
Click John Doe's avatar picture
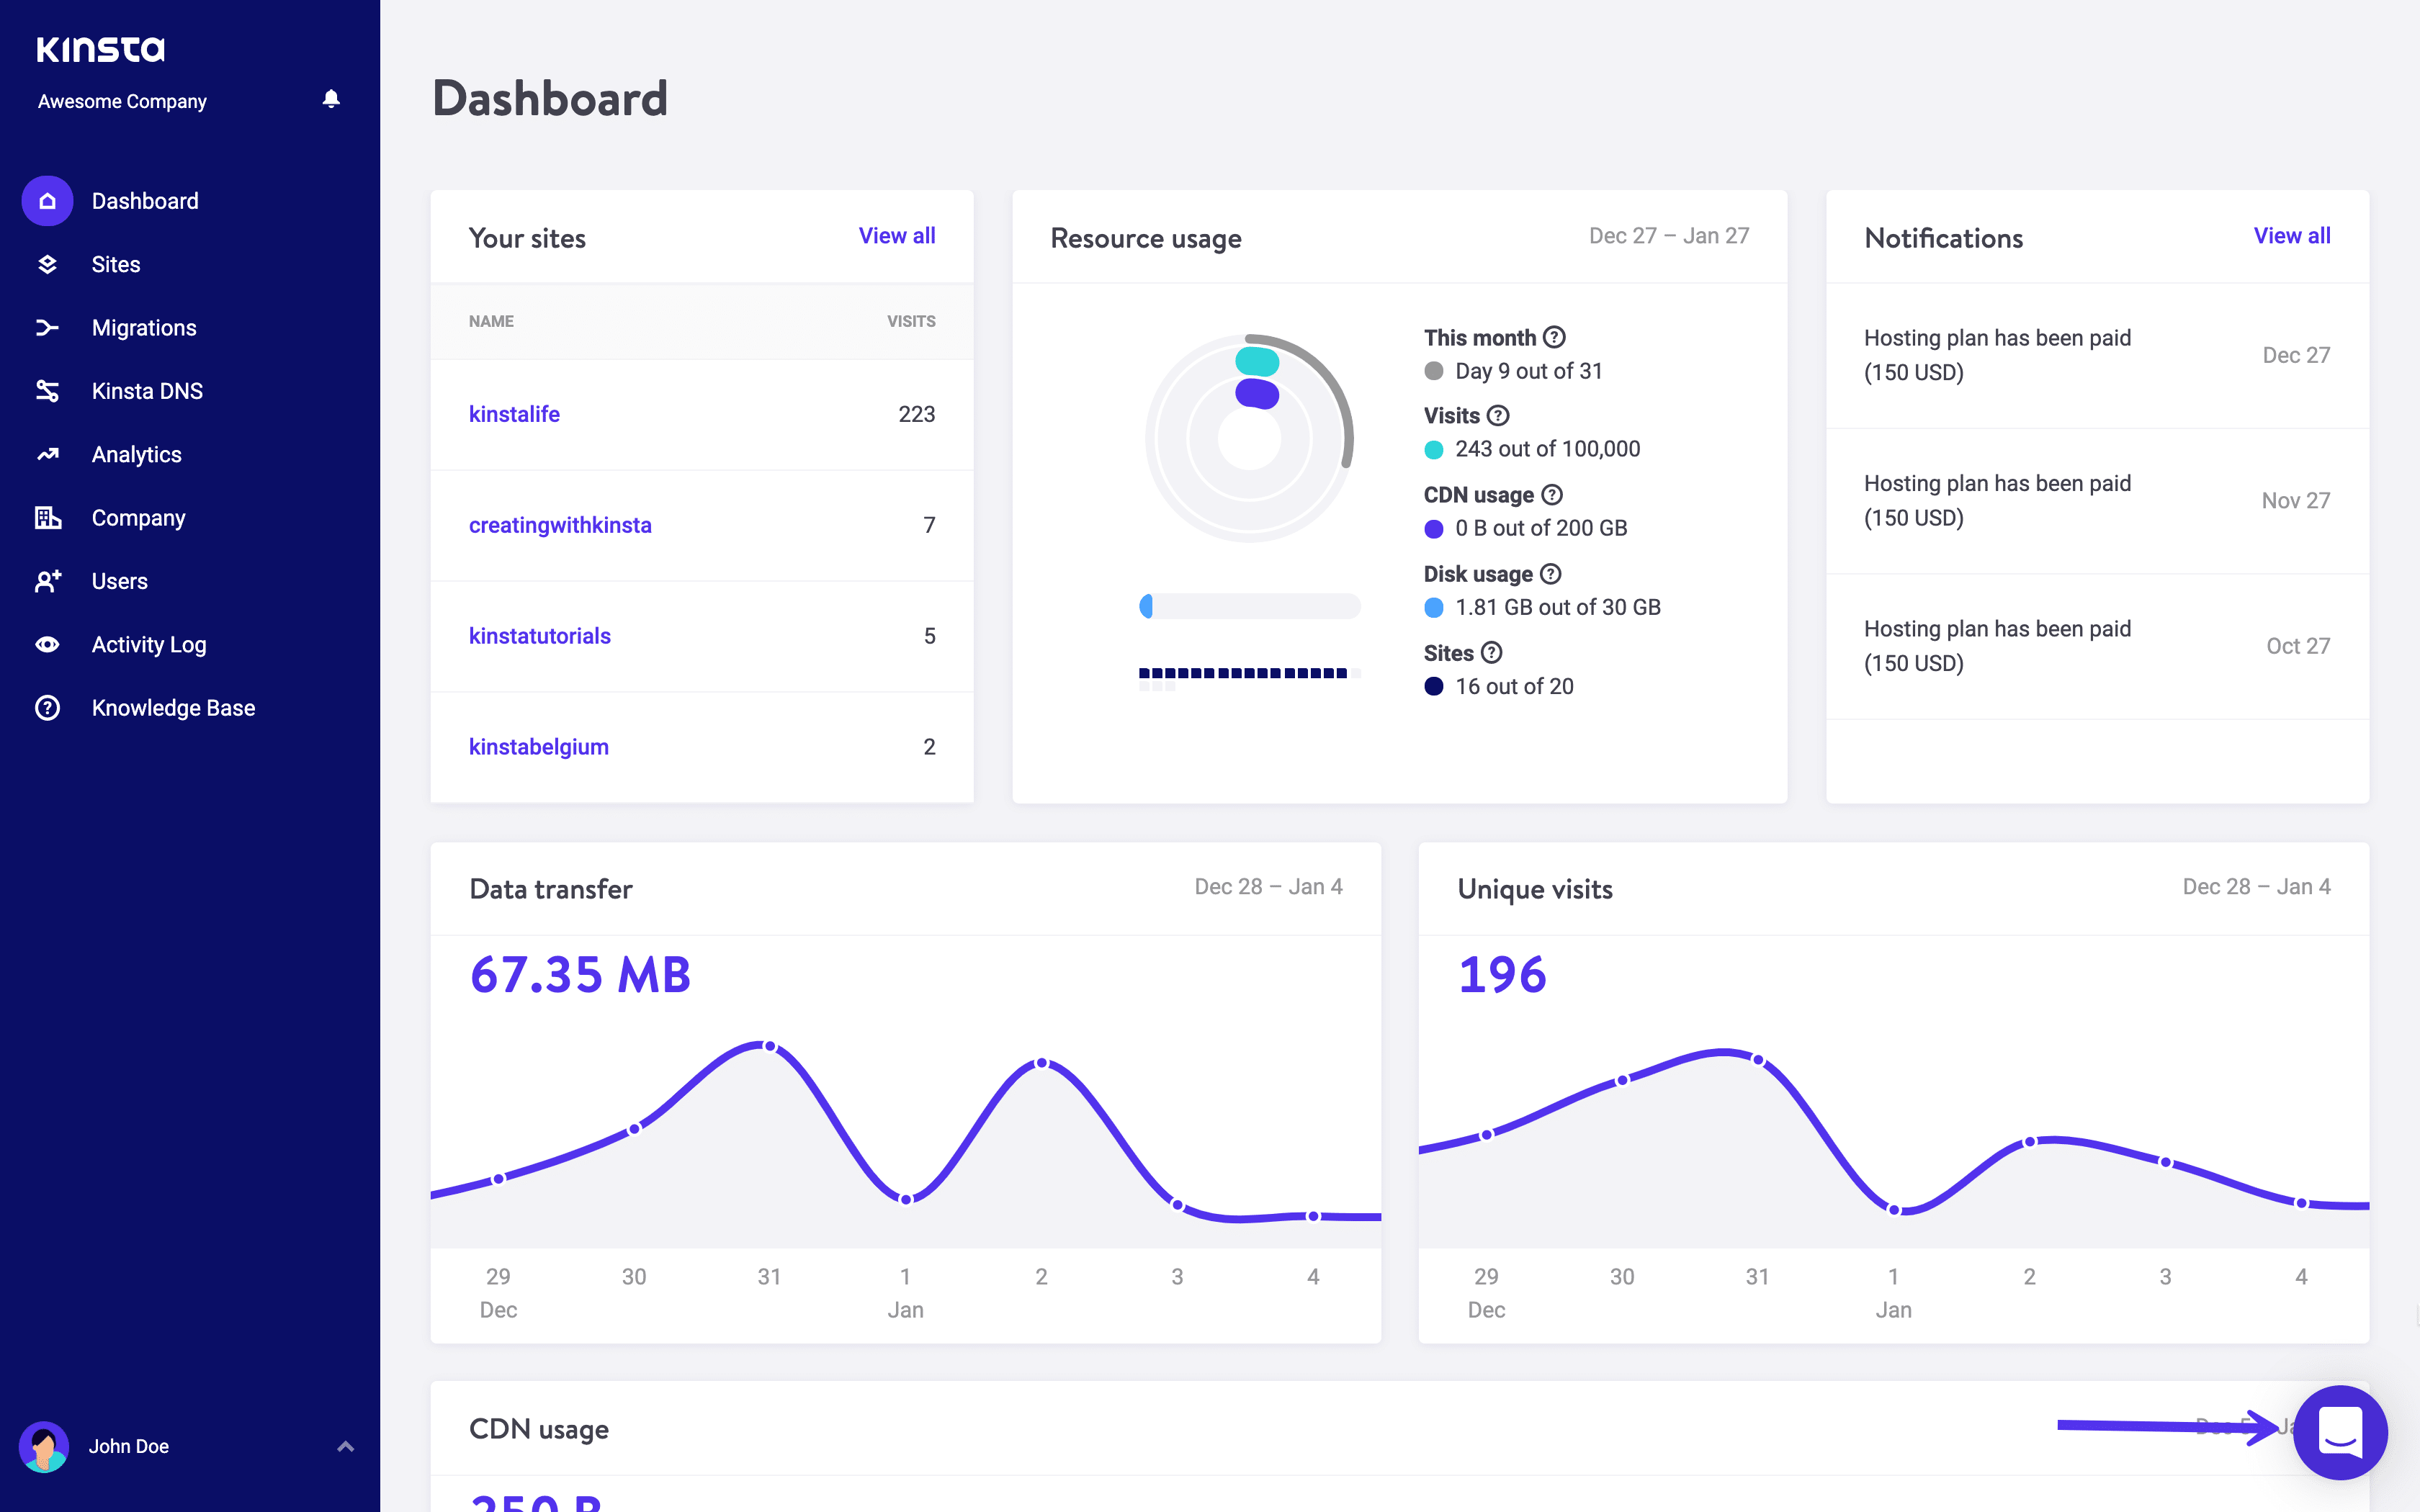[44, 1446]
